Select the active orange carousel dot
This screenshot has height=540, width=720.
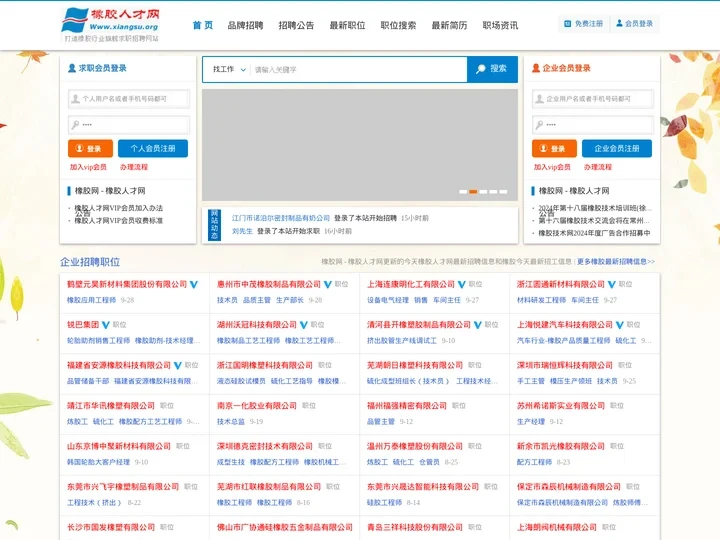pos(473,191)
